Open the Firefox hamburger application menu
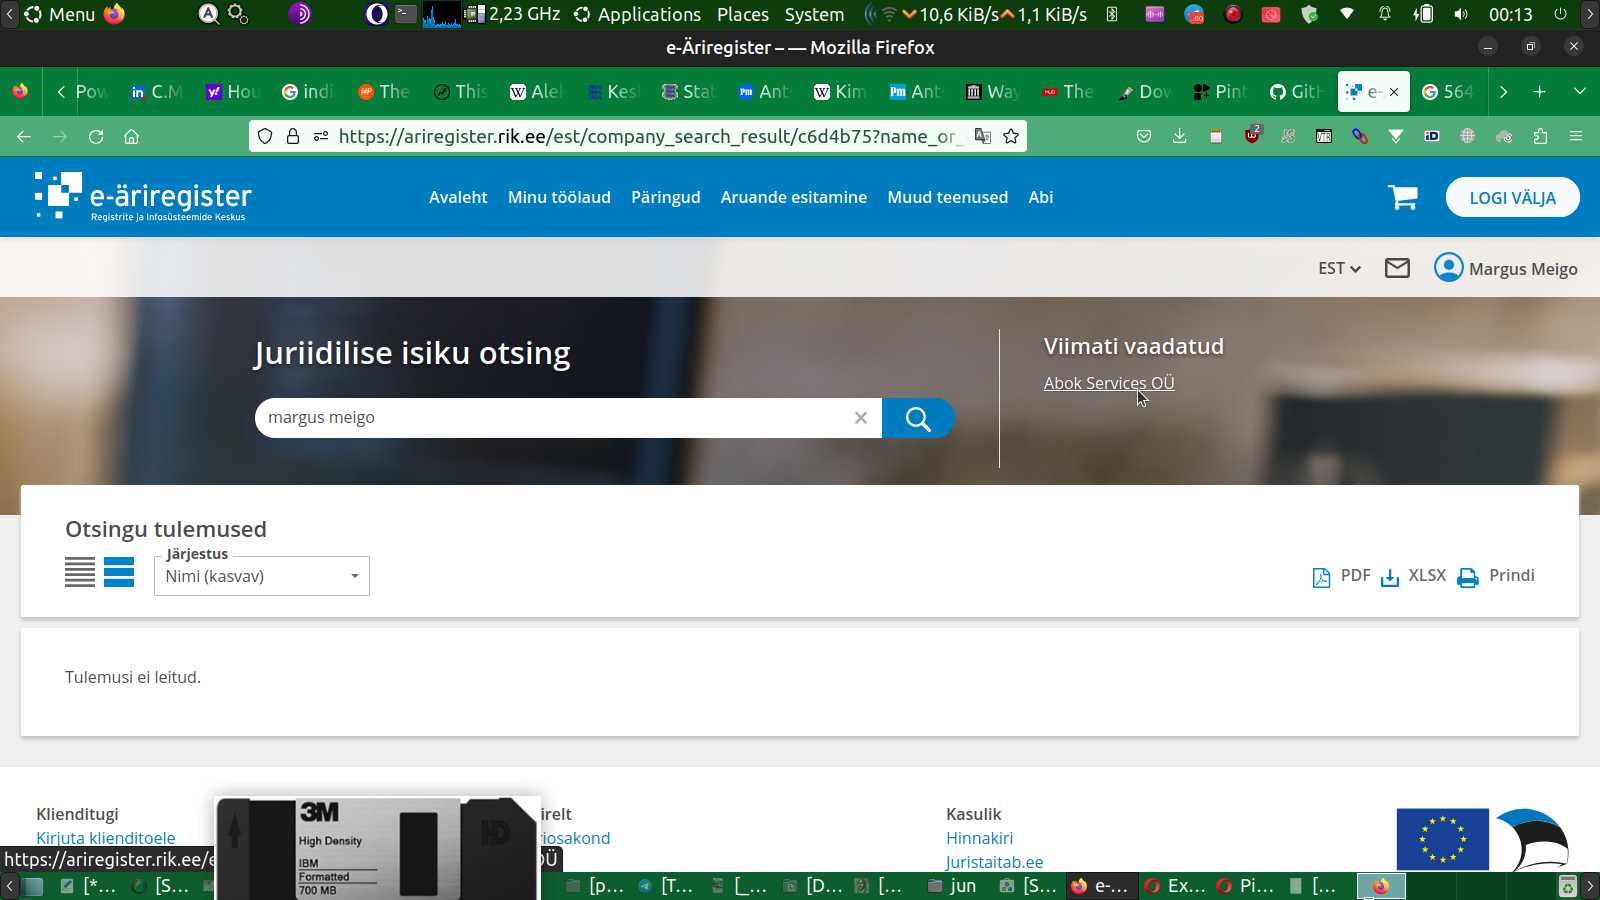The height and width of the screenshot is (900, 1600). 1576,136
